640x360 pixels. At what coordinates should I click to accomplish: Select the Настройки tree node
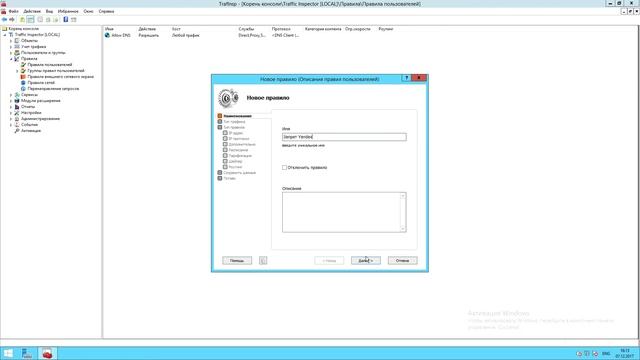point(31,113)
